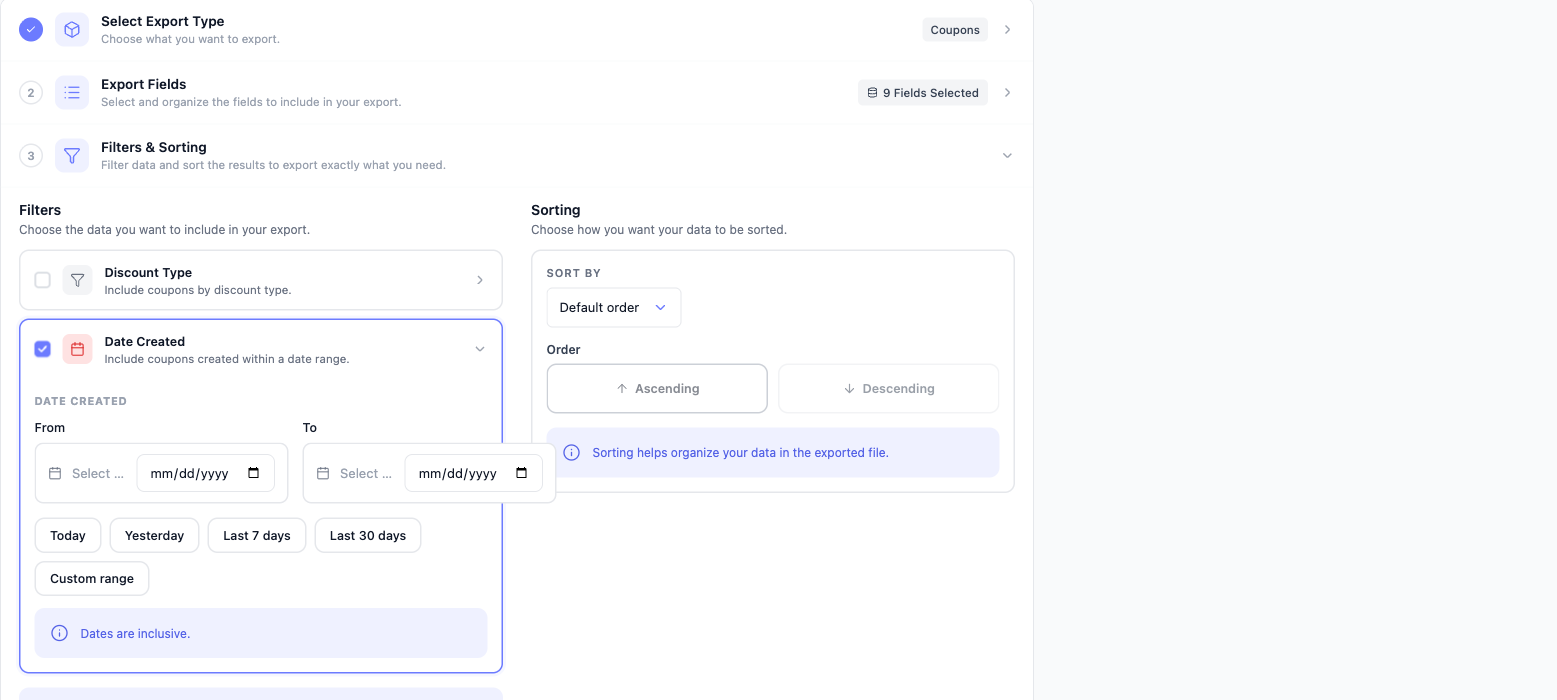The image size is (1557, 700).
Task: Check the Discount Type filter checkbox
Action: [x=43, y=280]
